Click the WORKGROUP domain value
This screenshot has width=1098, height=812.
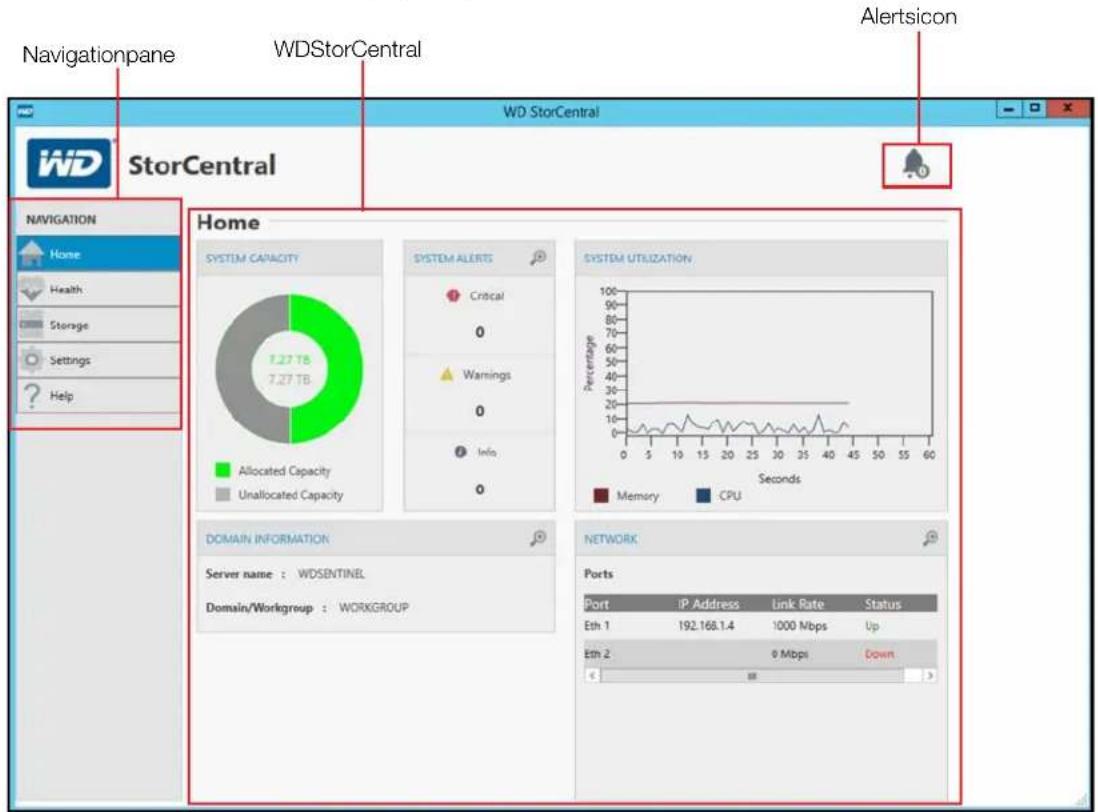click(373, 607)
